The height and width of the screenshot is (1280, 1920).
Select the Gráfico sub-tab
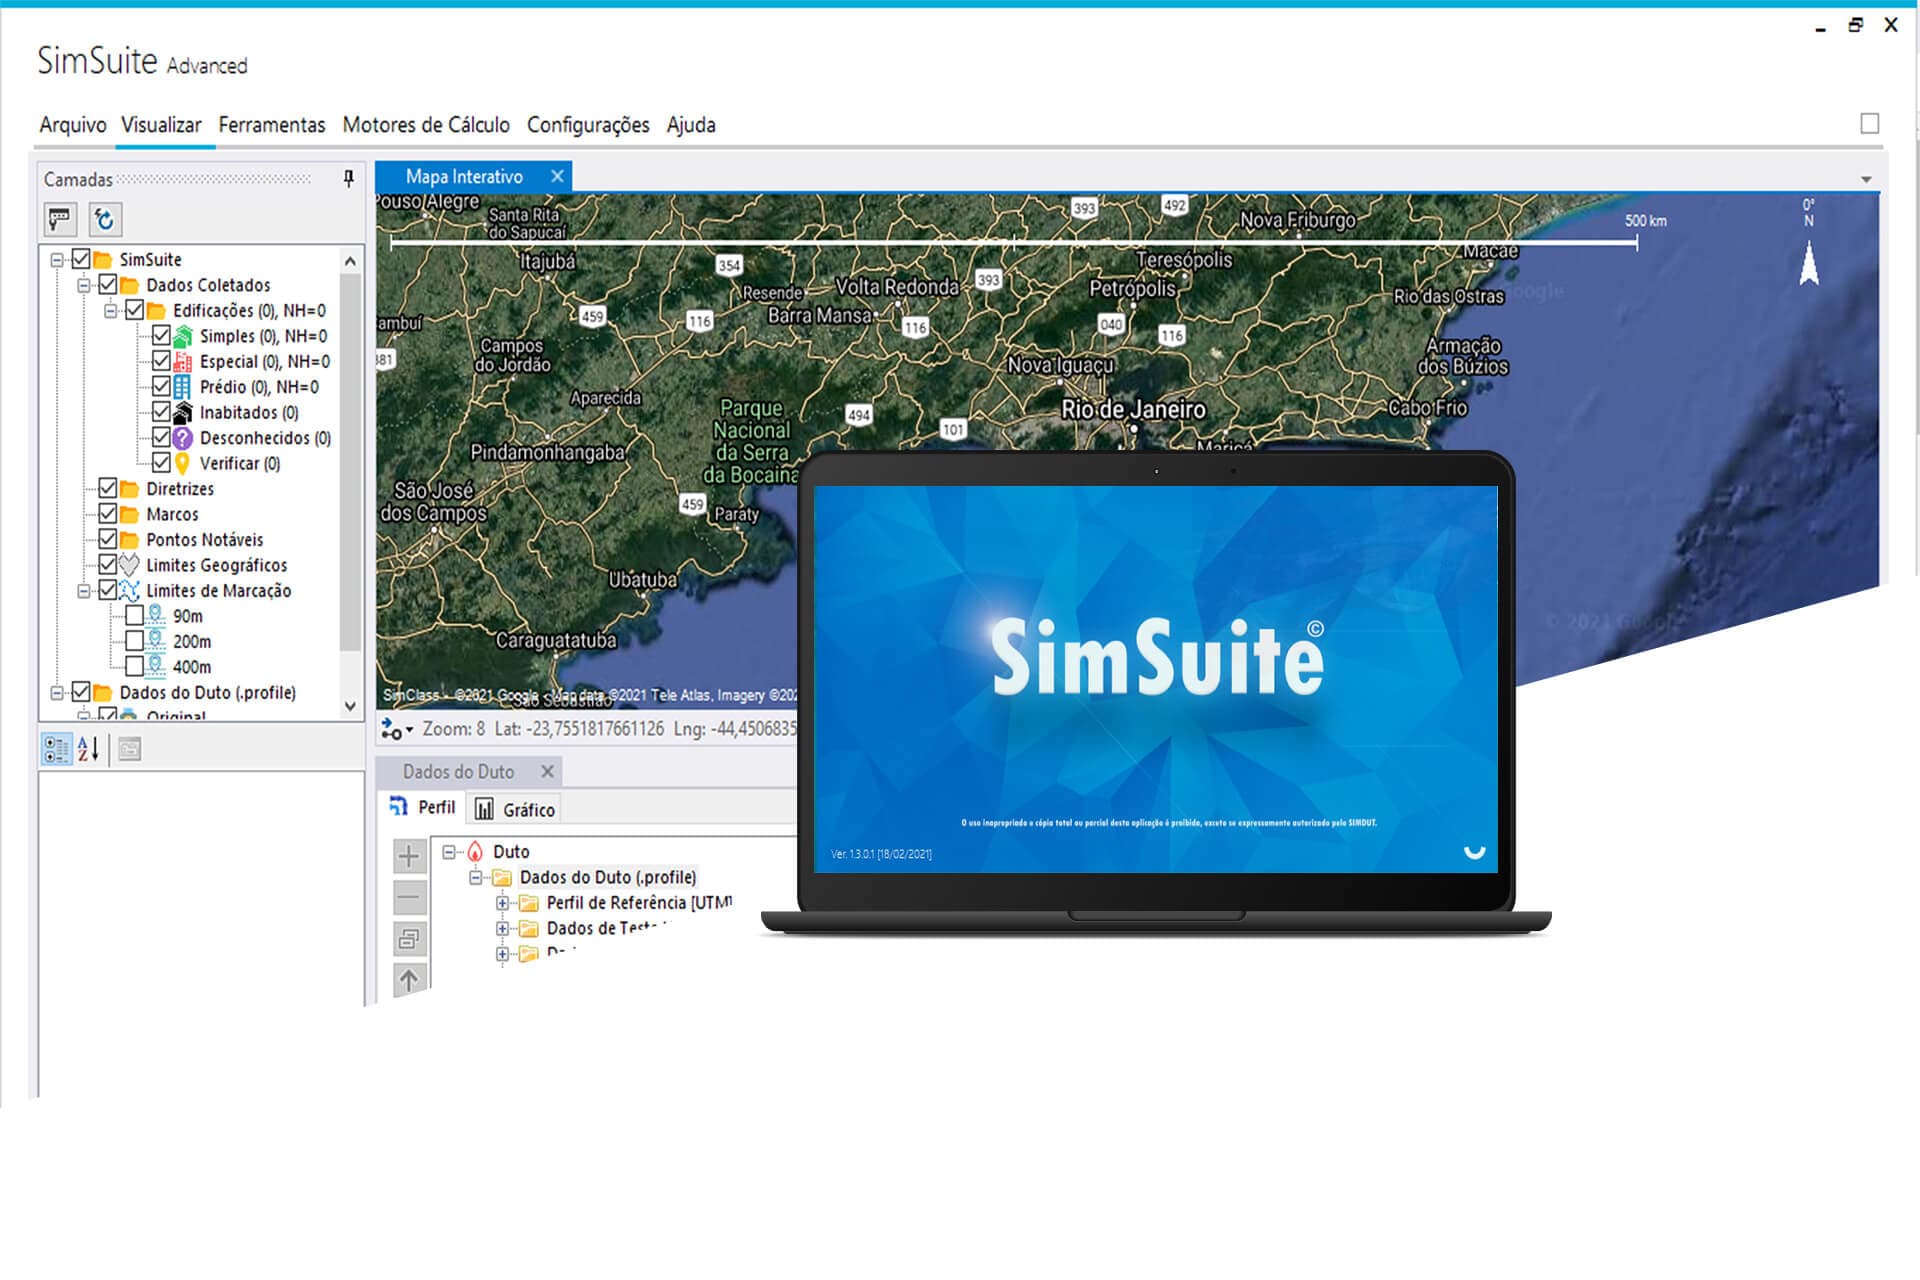point(515,809)
